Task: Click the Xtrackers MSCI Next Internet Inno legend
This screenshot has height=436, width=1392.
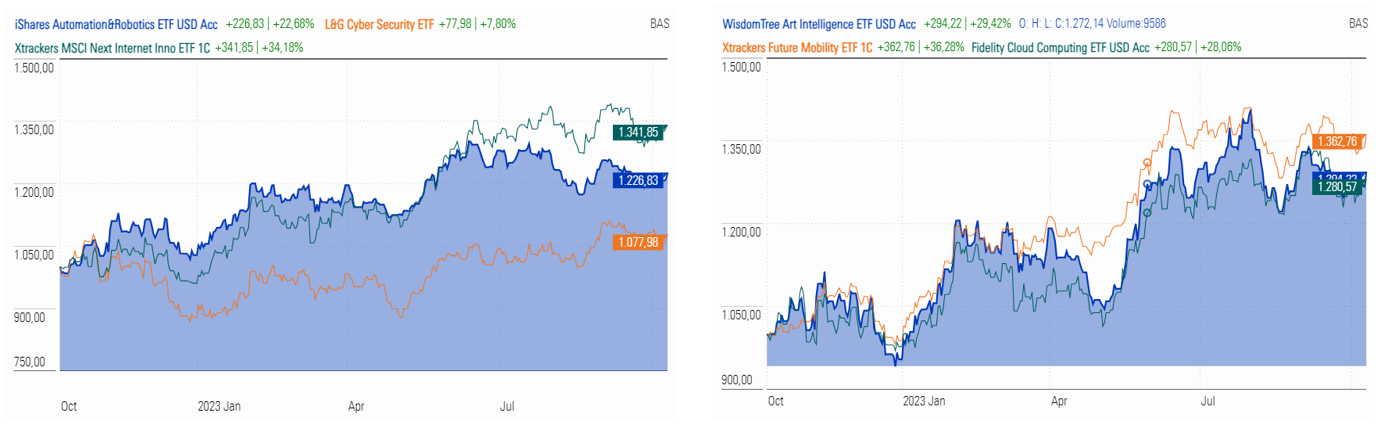Action: 110,46
